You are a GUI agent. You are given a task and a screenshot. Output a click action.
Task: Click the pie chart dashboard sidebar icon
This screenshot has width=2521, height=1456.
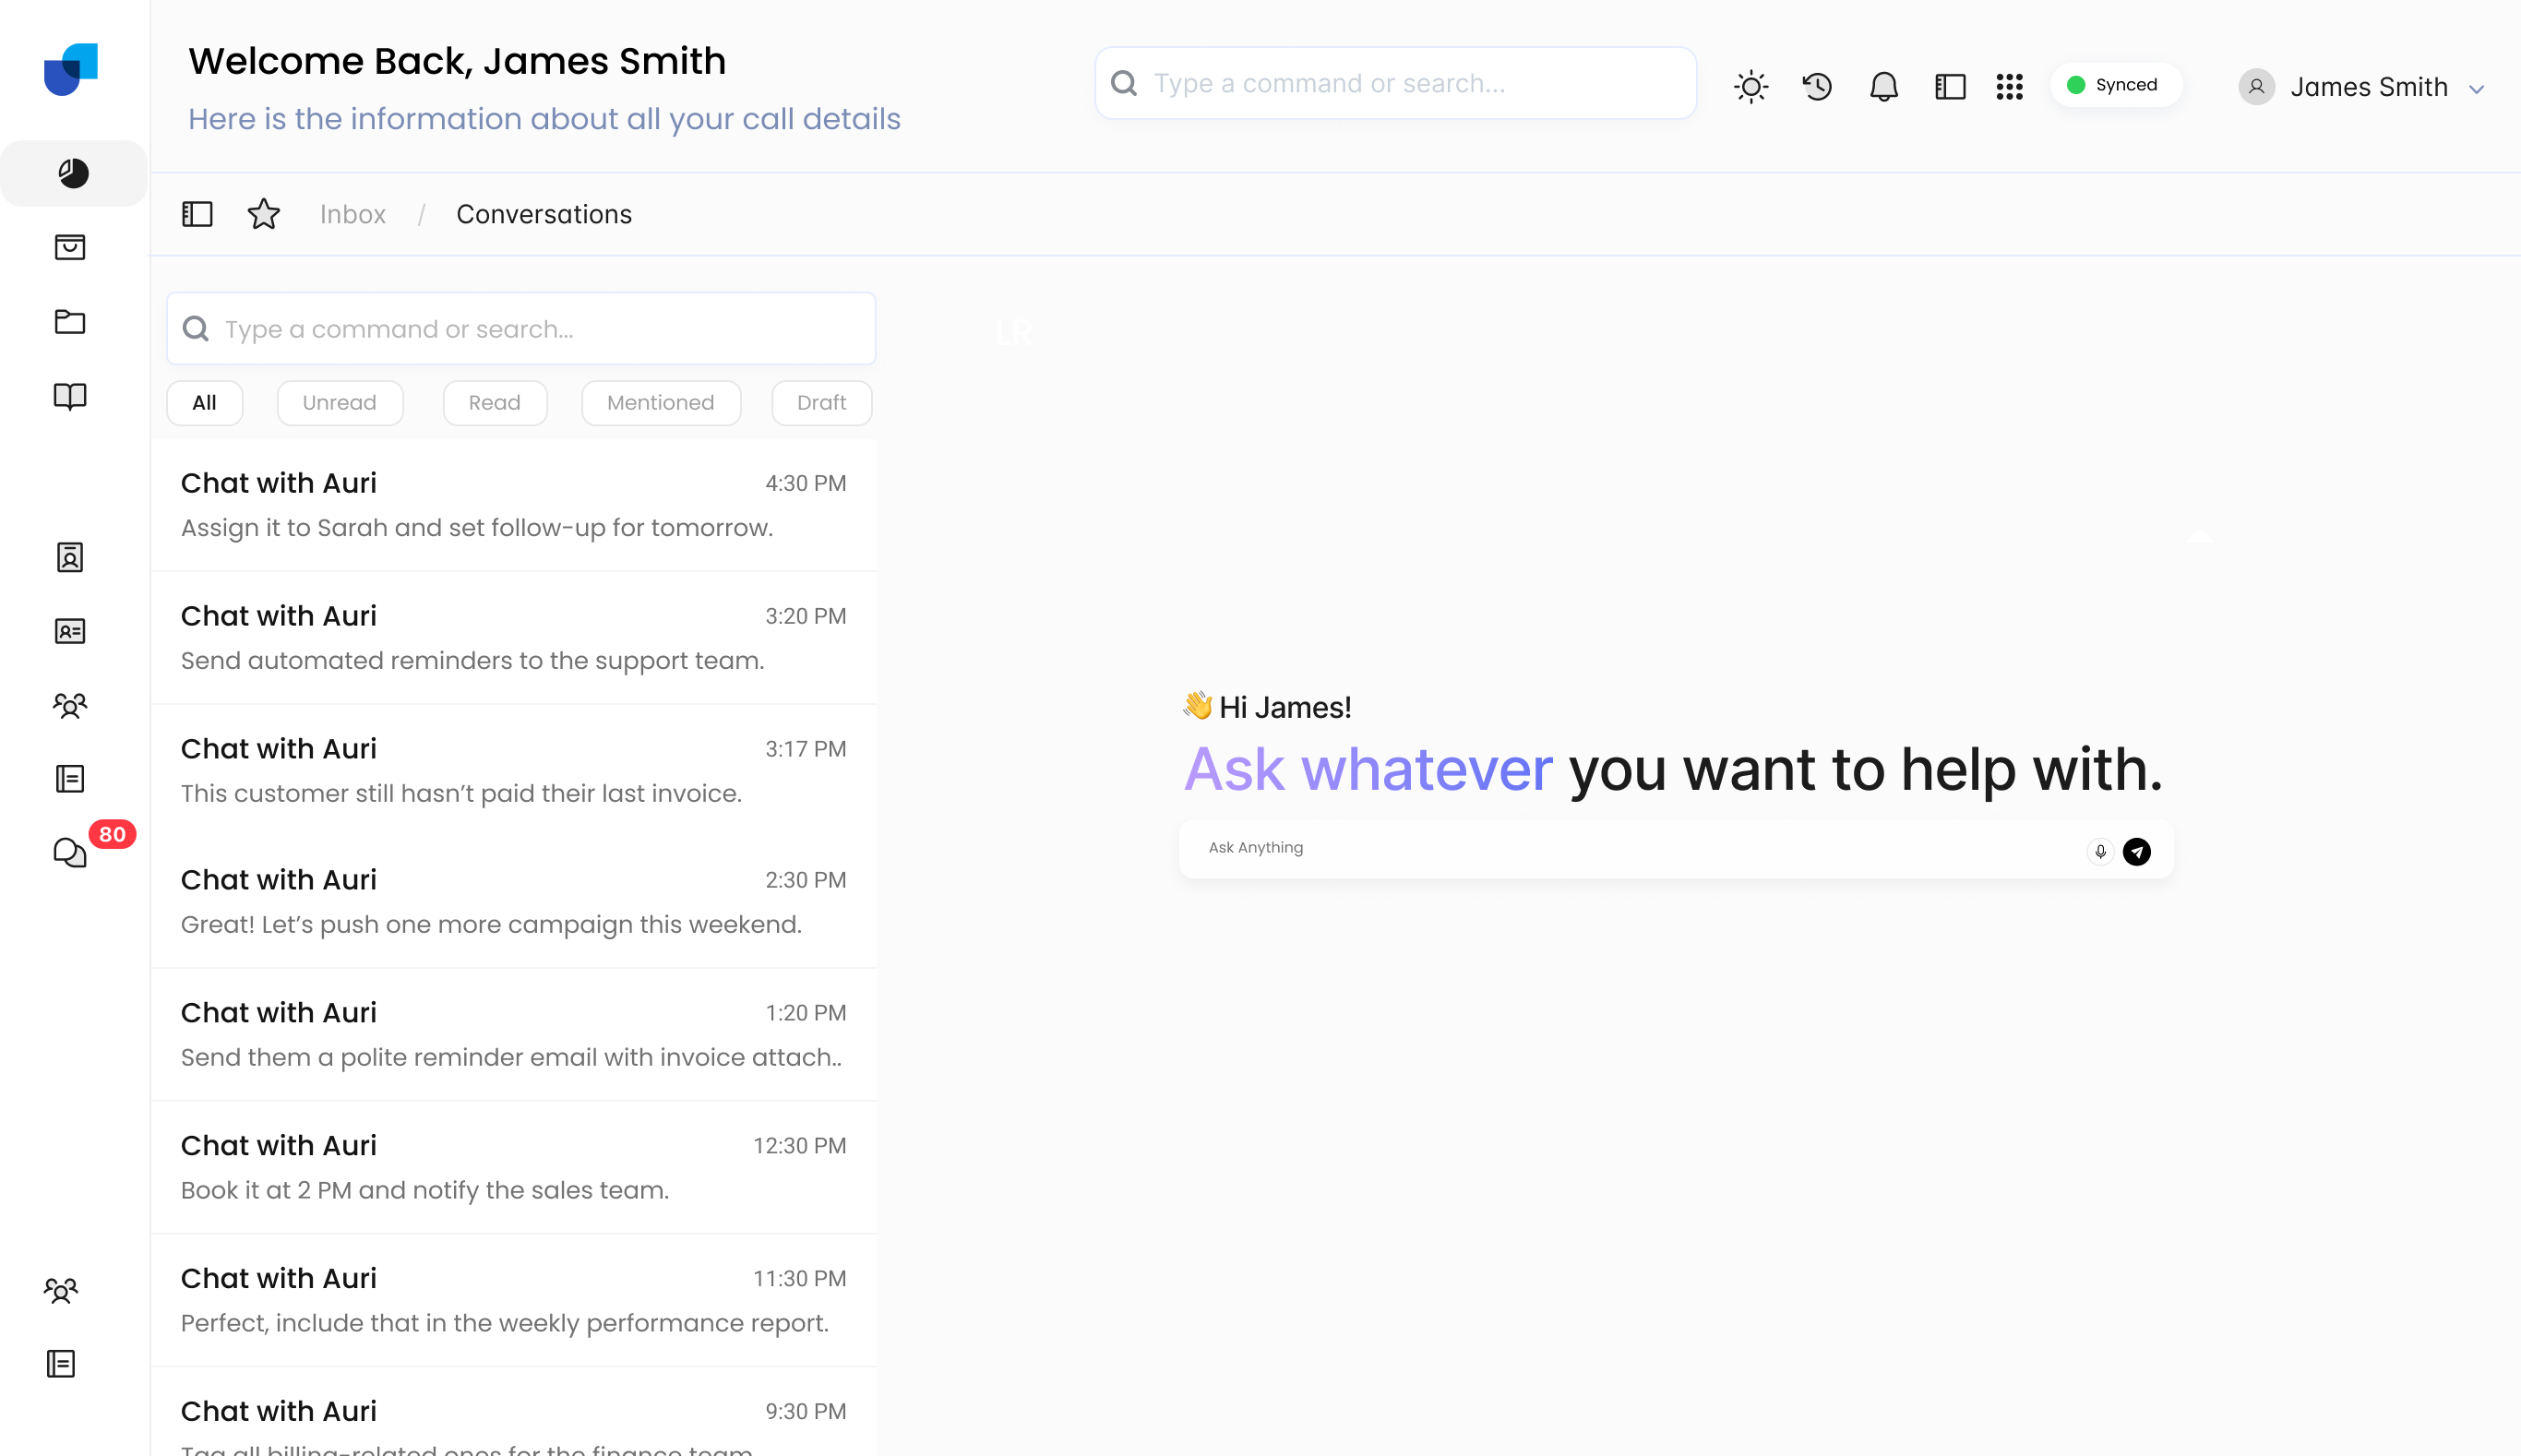pos(72,173)
